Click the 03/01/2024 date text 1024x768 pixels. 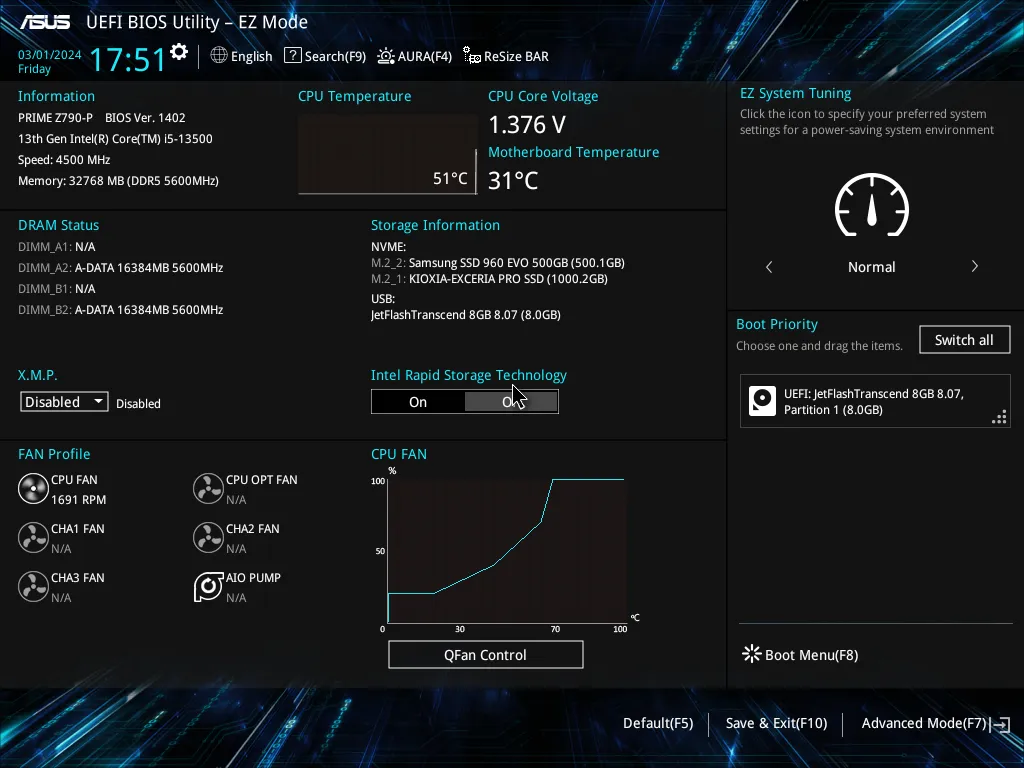(x=50, y=55)
